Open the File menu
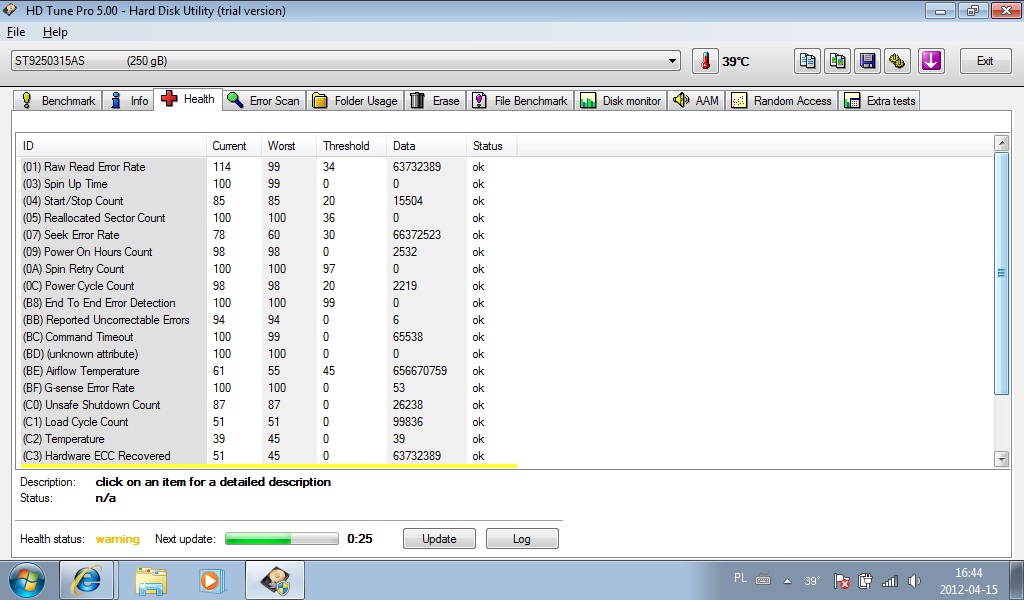This screenshot has width=1024, height=600. pyautogui.click(x=16, y=32)
